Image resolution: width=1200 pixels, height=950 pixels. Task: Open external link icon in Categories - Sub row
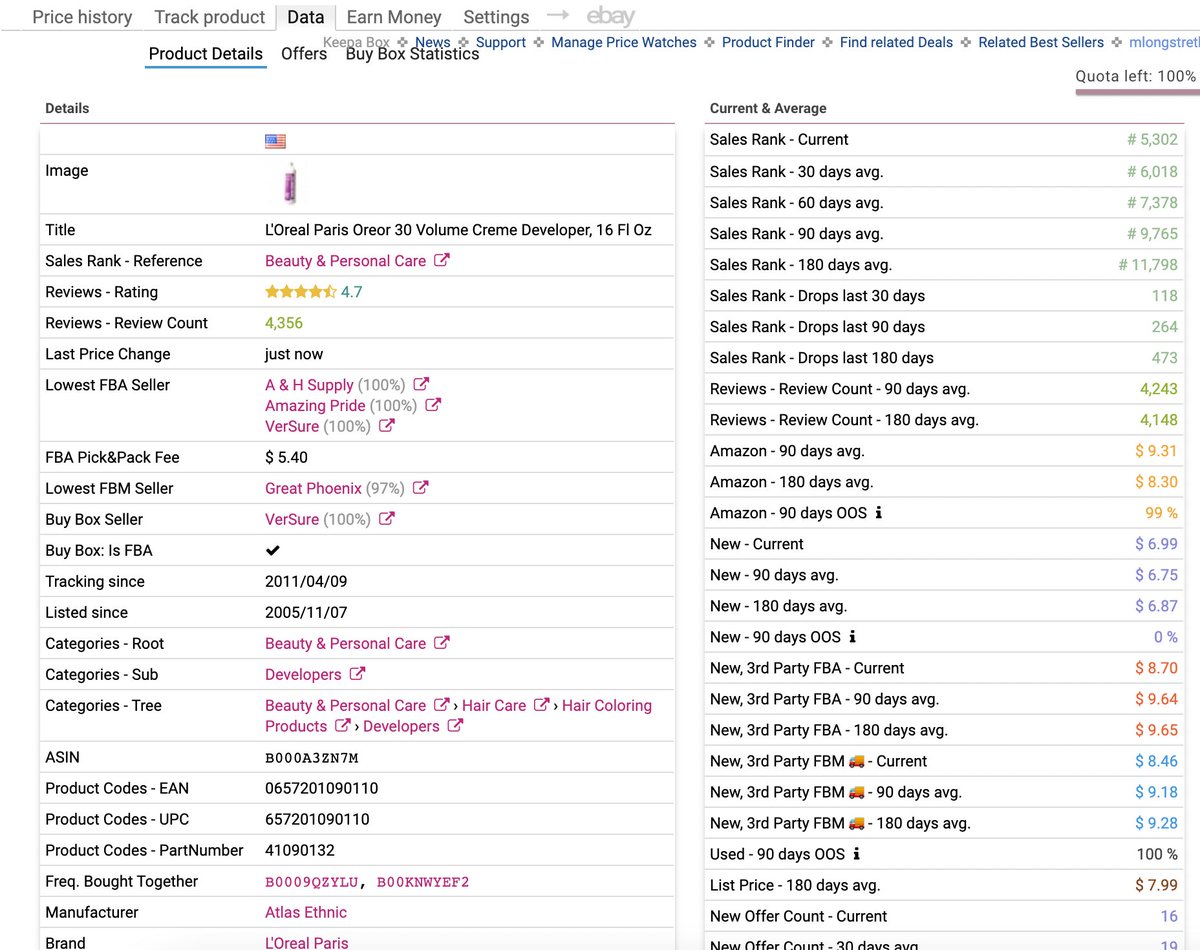tap(357, 674)
